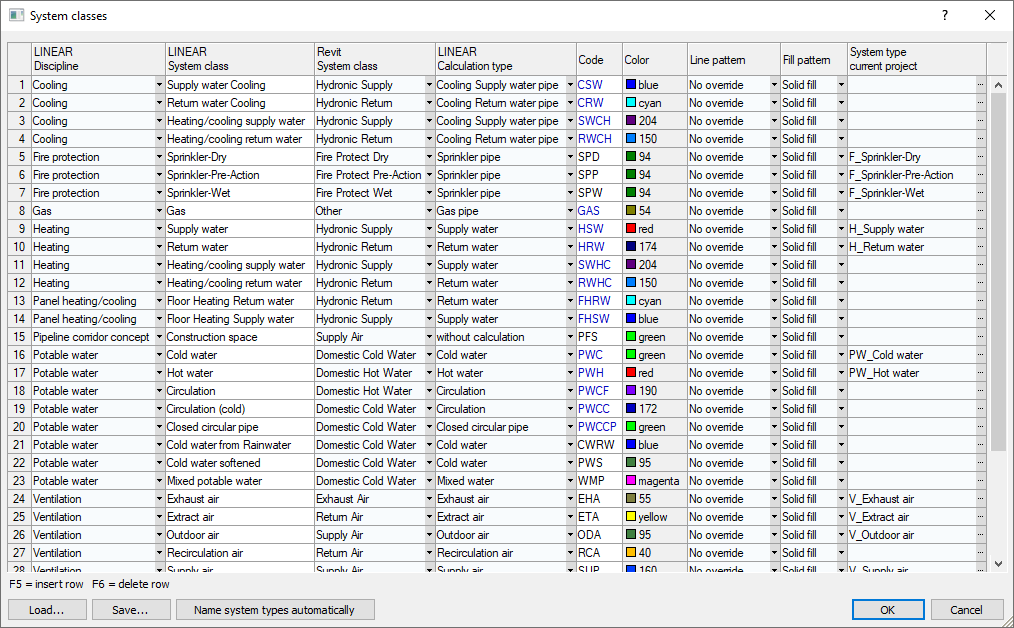The image size is (1014, 628).
Task: Expand Revit System class dropdown for Fire Protect Dry
Action: pyautogui.click(x=429, y=157)
